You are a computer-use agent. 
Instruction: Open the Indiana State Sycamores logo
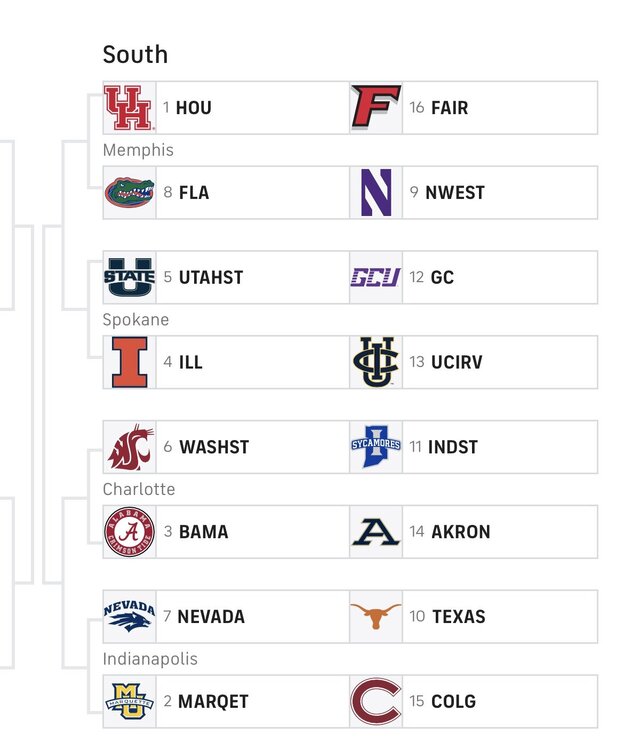[x=376, y=447]
